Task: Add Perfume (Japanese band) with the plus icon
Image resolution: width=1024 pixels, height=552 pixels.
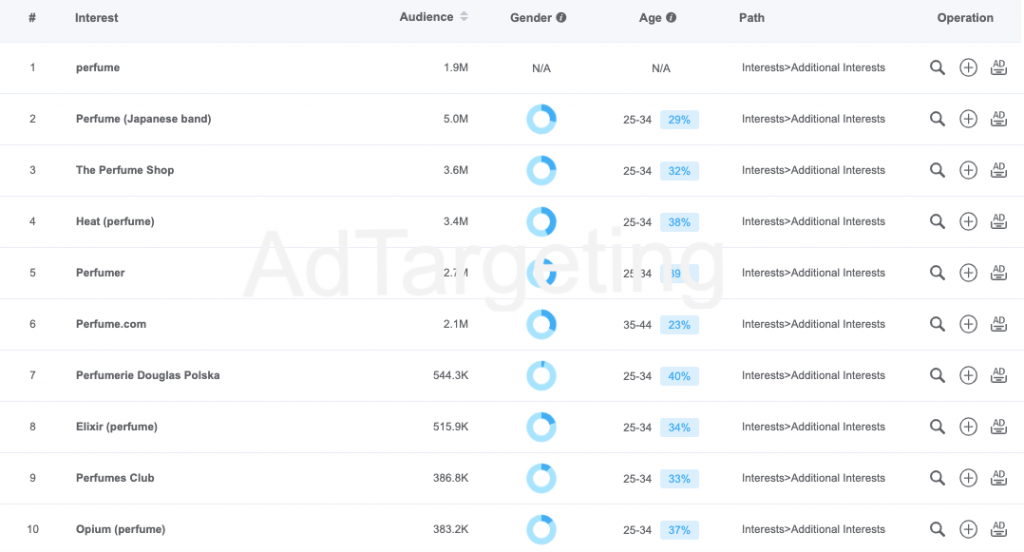Action: (968, 119)
